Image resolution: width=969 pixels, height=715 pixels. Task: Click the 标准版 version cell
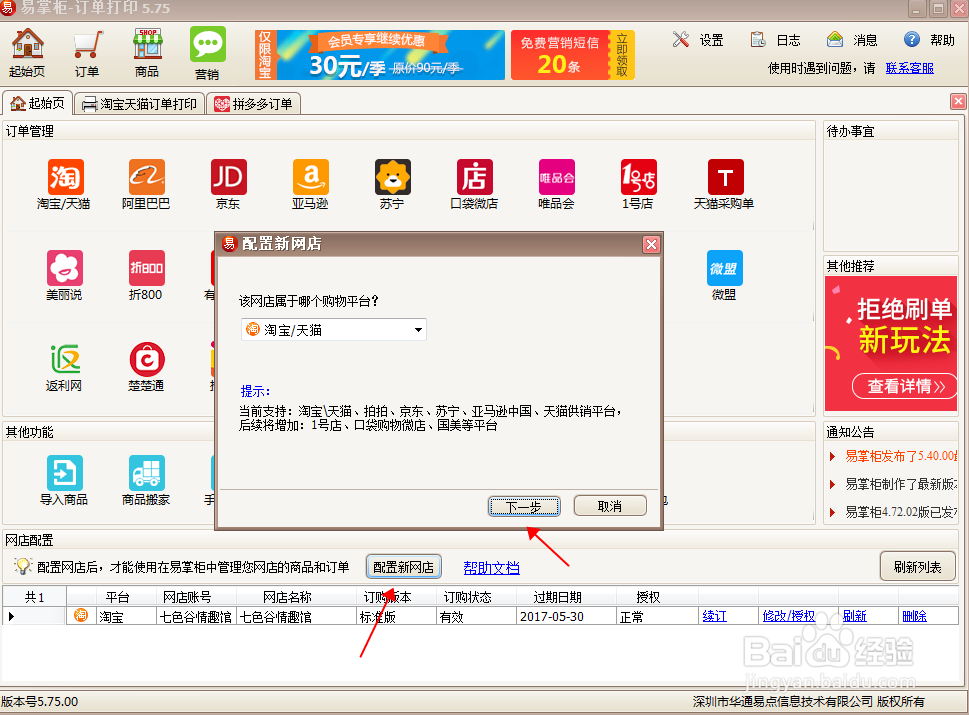click(x=397, y=617)
